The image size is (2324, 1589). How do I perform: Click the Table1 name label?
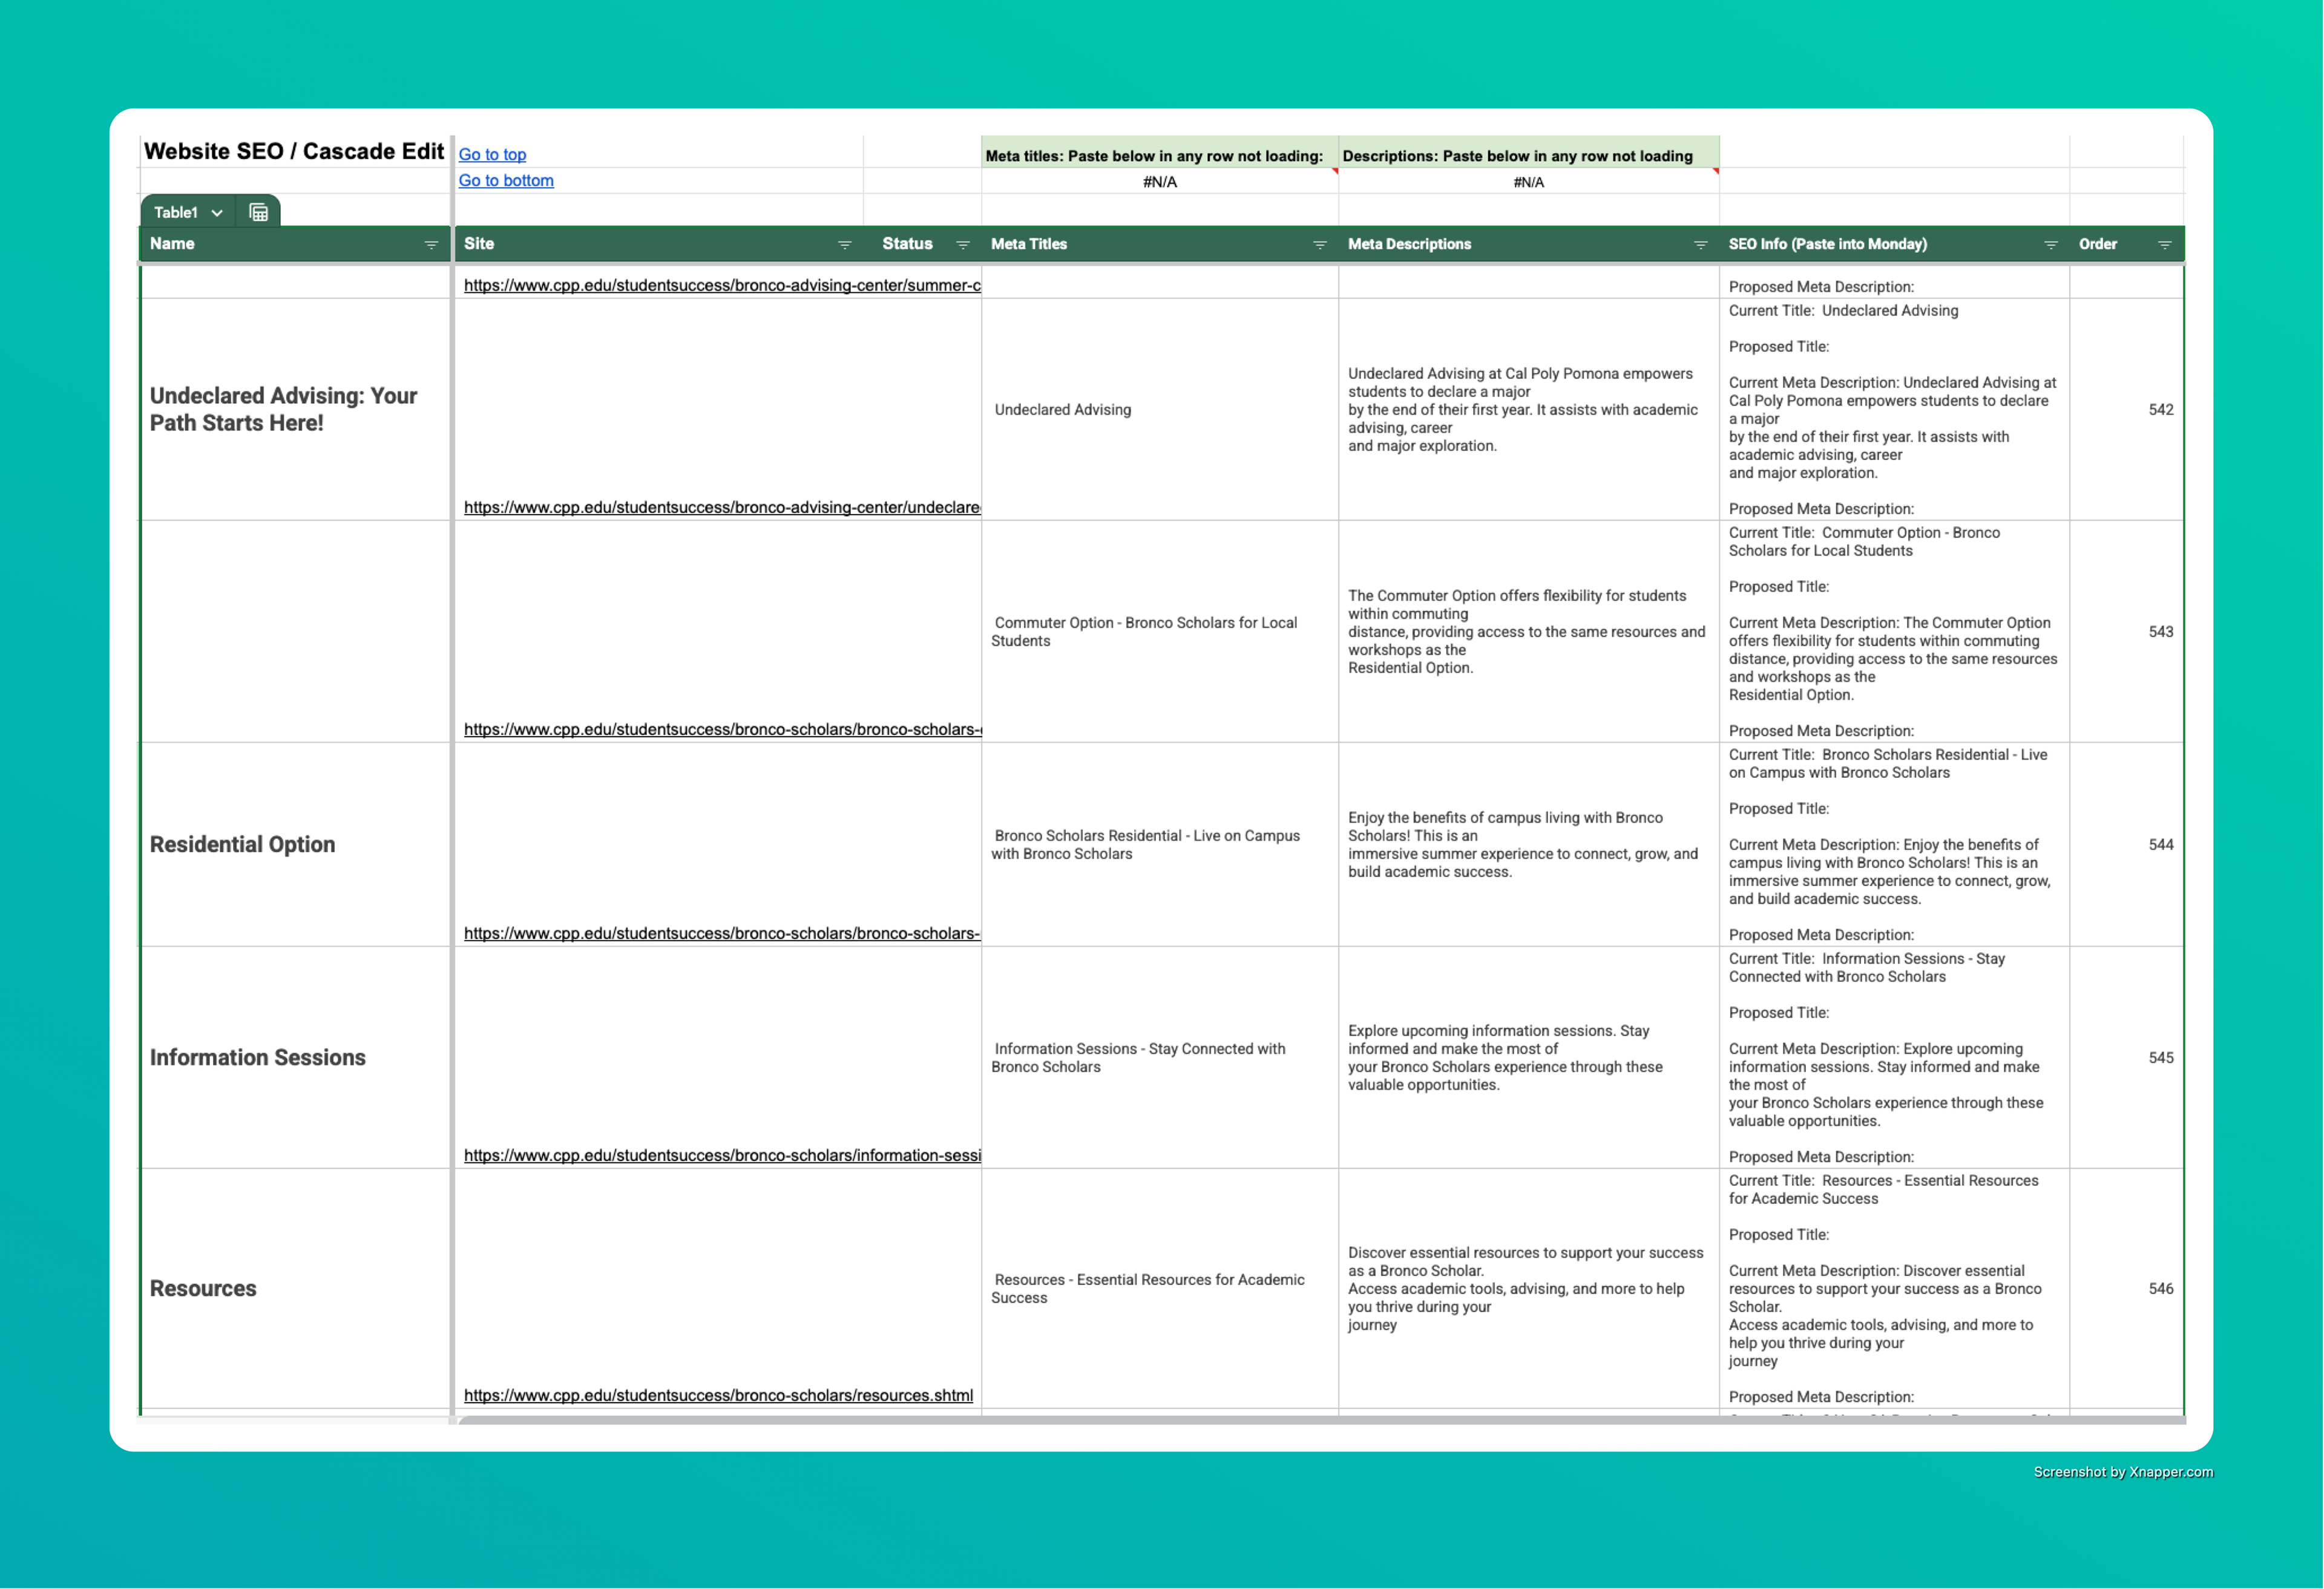(x=176, y=212)
